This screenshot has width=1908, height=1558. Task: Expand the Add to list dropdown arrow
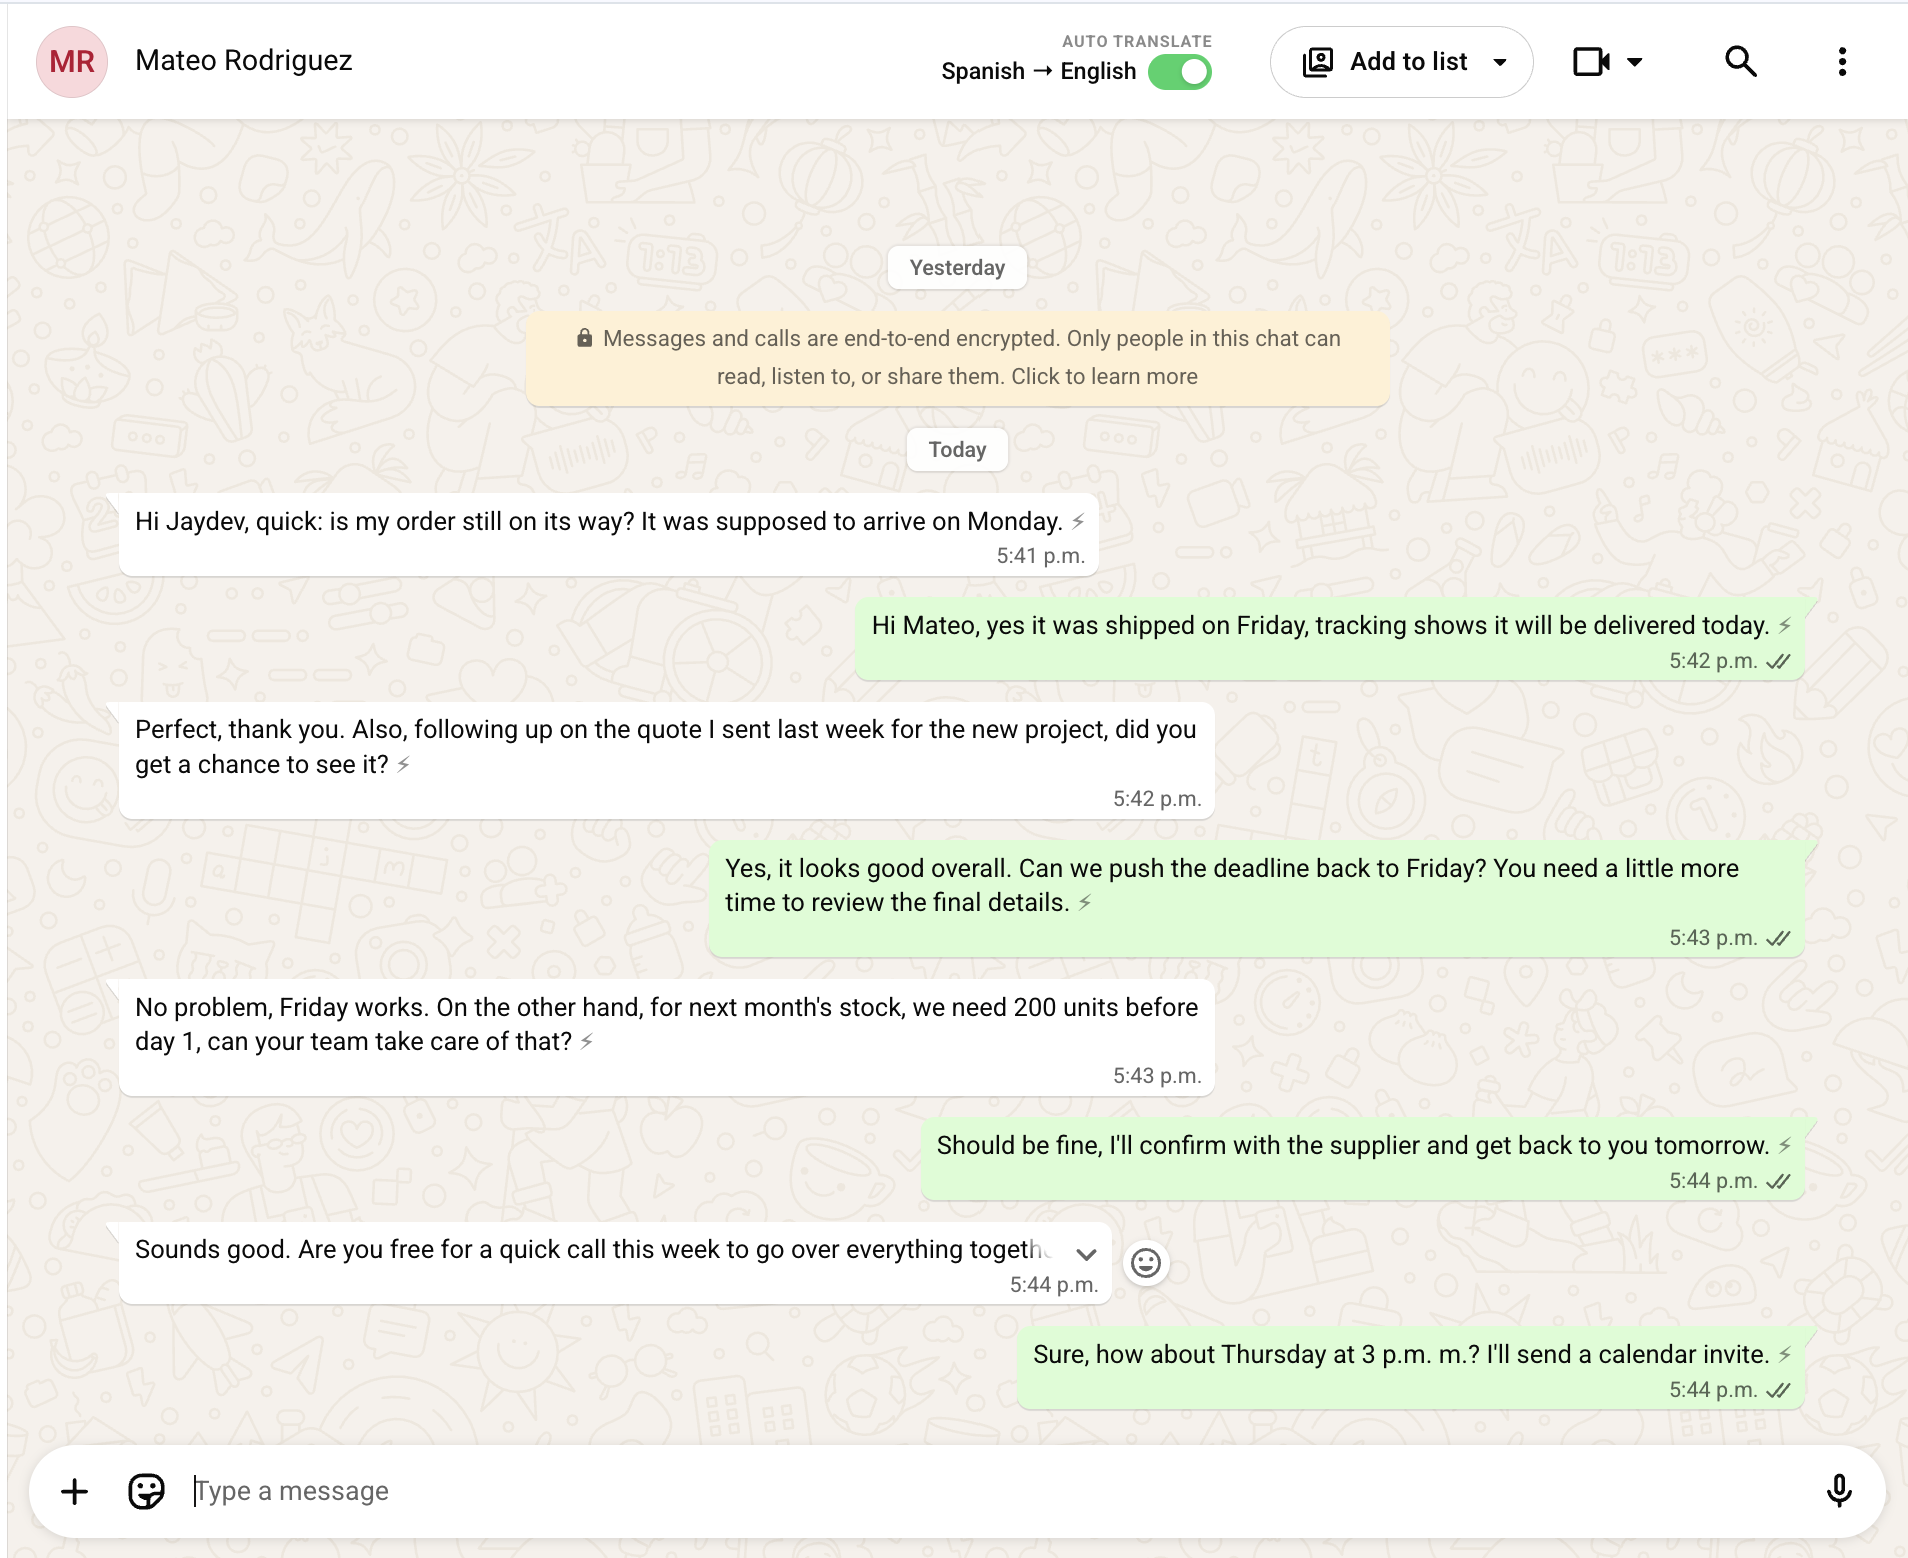[1500, 62]
